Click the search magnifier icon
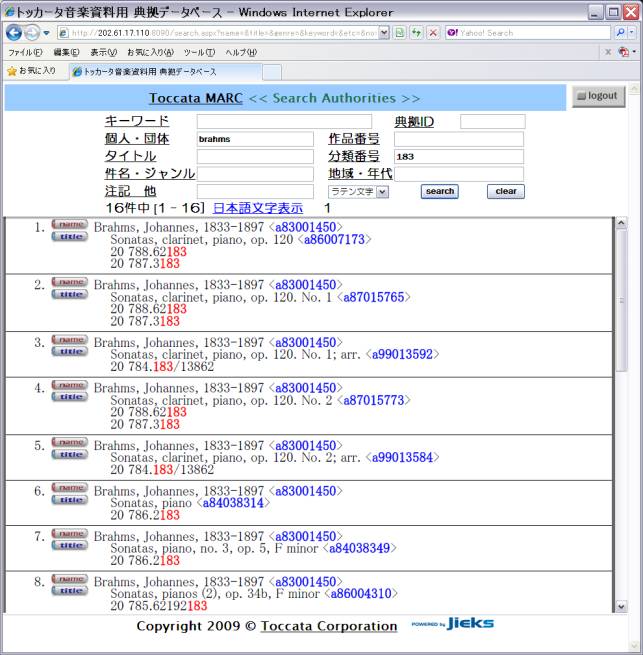This screenshot has height=655, width=643. pyautogui.click(x=620, y=33)
